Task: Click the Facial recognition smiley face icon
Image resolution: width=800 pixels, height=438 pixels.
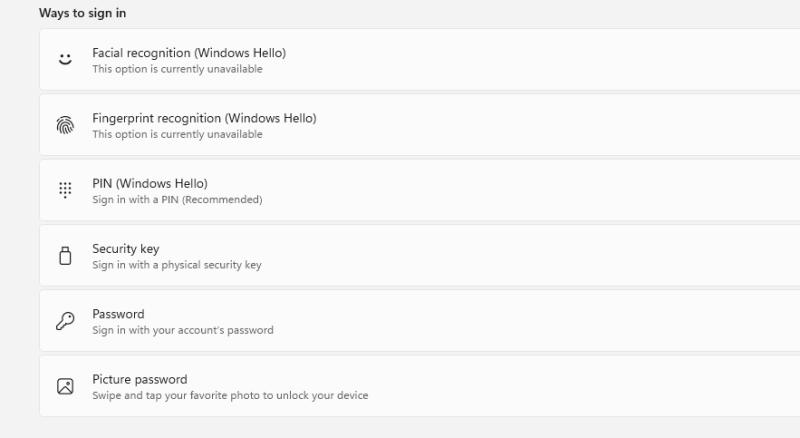Action: (65, 60)
